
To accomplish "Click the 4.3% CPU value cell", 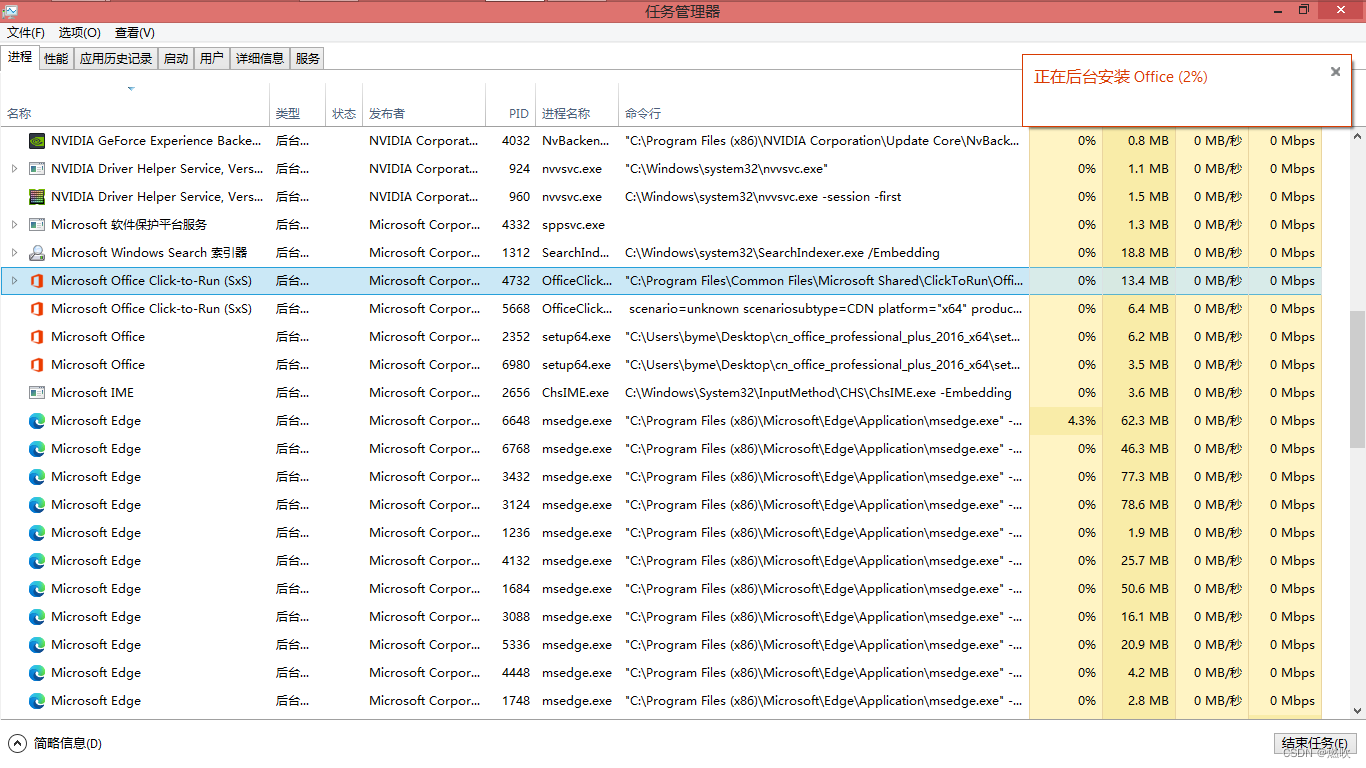I will point(1066,421).
